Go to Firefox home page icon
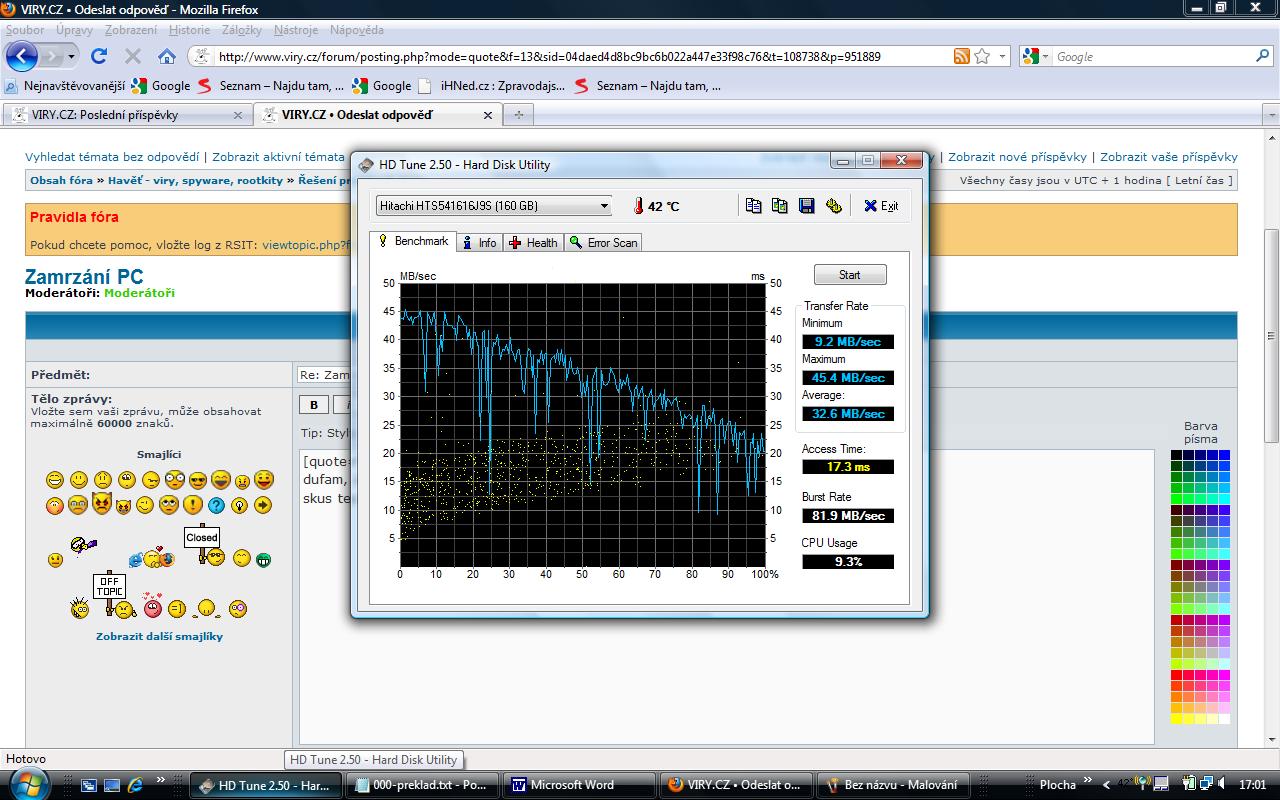Screen dimensions: 1280x800 pos(167,56)
